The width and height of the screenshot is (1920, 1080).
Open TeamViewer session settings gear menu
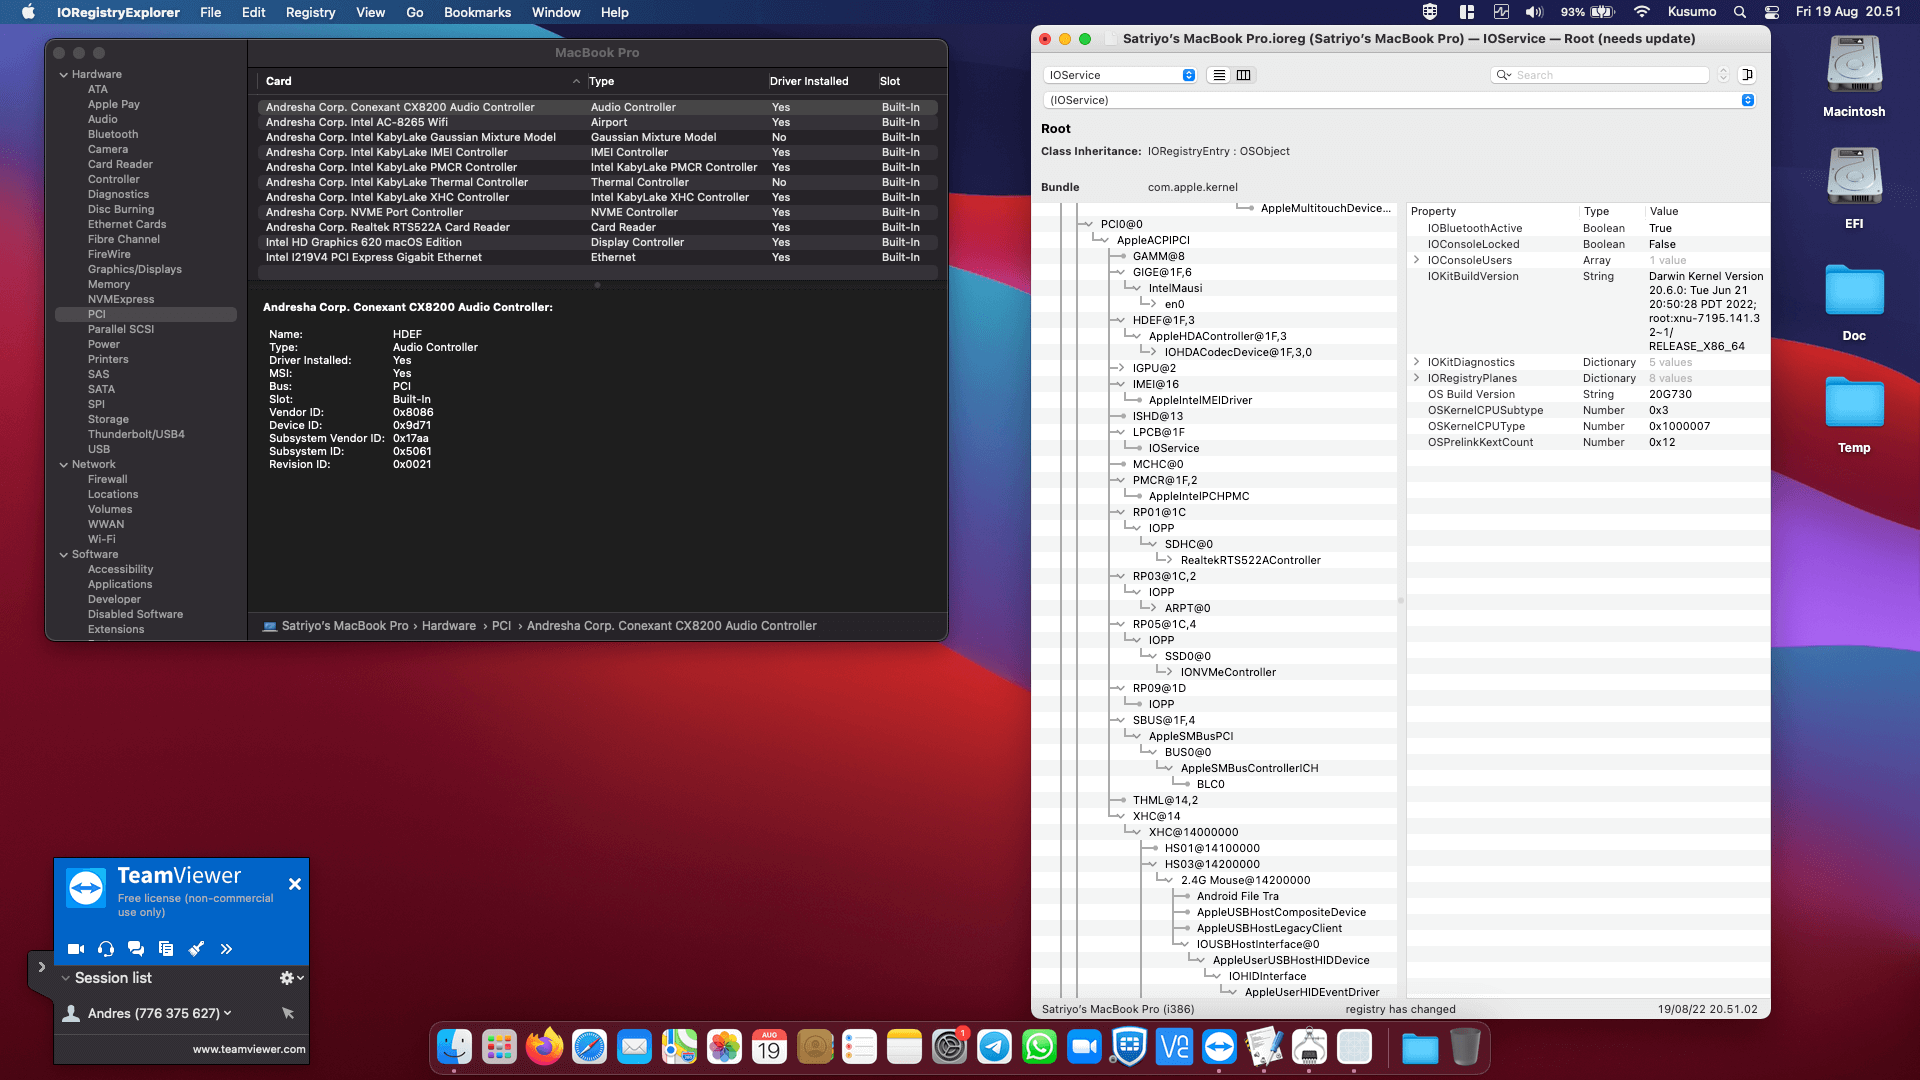[291, 978]
